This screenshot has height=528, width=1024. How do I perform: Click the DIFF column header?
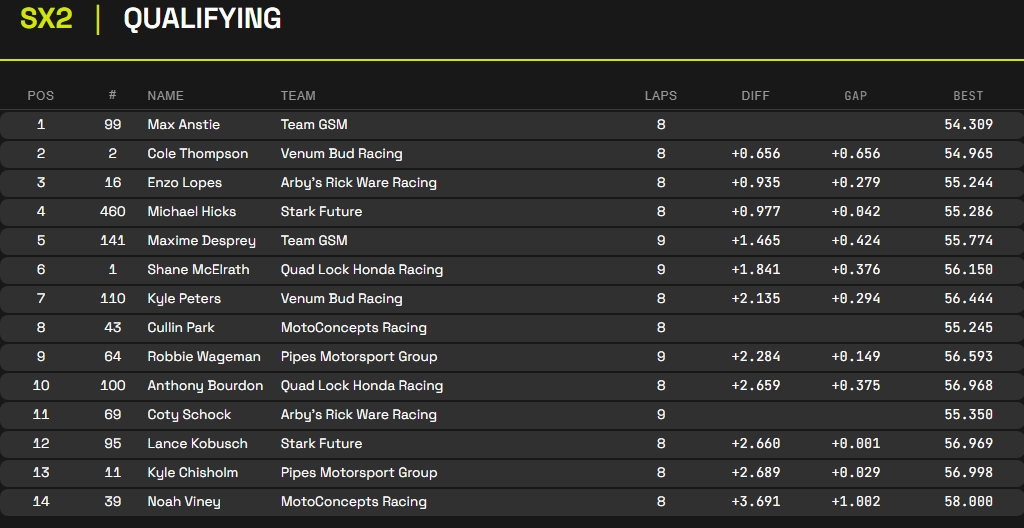tap(755, 96)
